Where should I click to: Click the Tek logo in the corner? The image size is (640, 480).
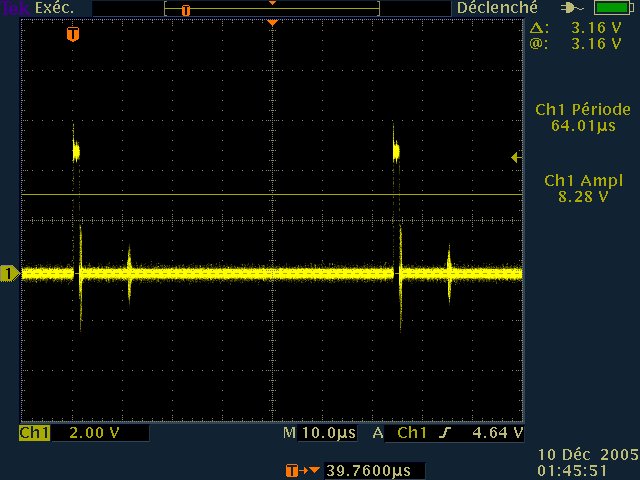click(x=11, y=7)
